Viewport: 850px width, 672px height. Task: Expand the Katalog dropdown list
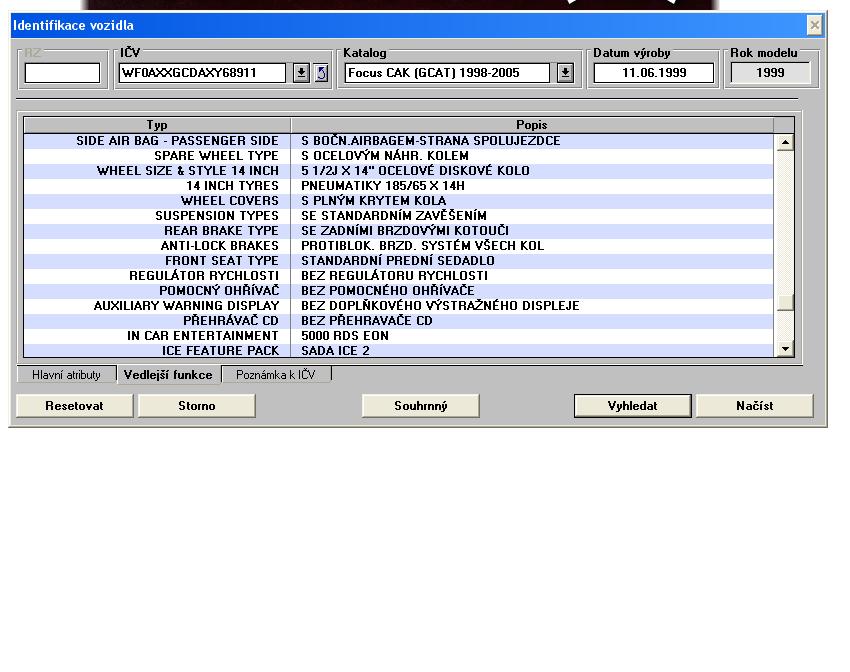[x=565, y=73]
